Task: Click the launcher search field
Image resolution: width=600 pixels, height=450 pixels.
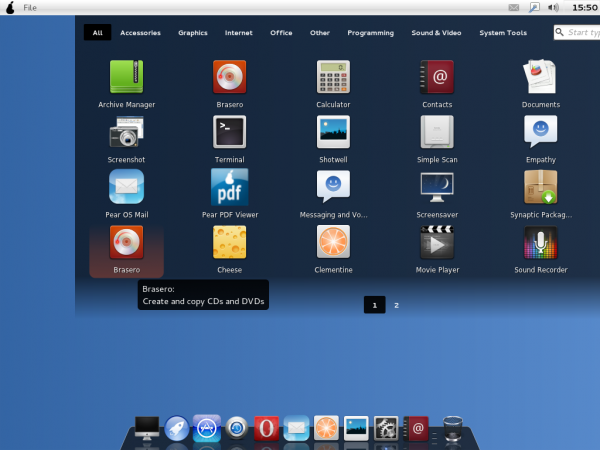Action: [577, 33]
